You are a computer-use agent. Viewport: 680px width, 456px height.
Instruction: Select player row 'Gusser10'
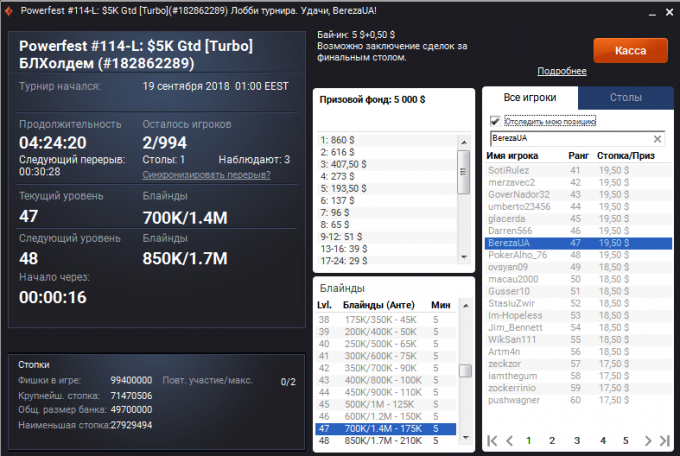[x=578, y=292]
